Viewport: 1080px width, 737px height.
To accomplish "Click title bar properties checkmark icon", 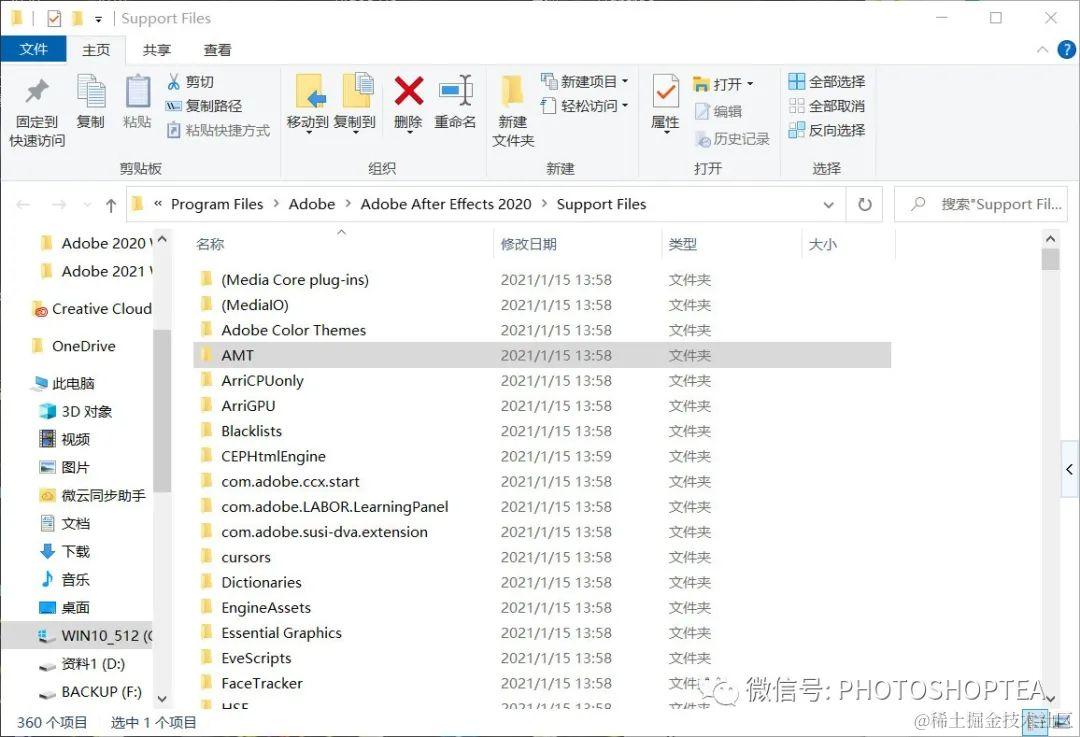I will (x=54, y=18).
